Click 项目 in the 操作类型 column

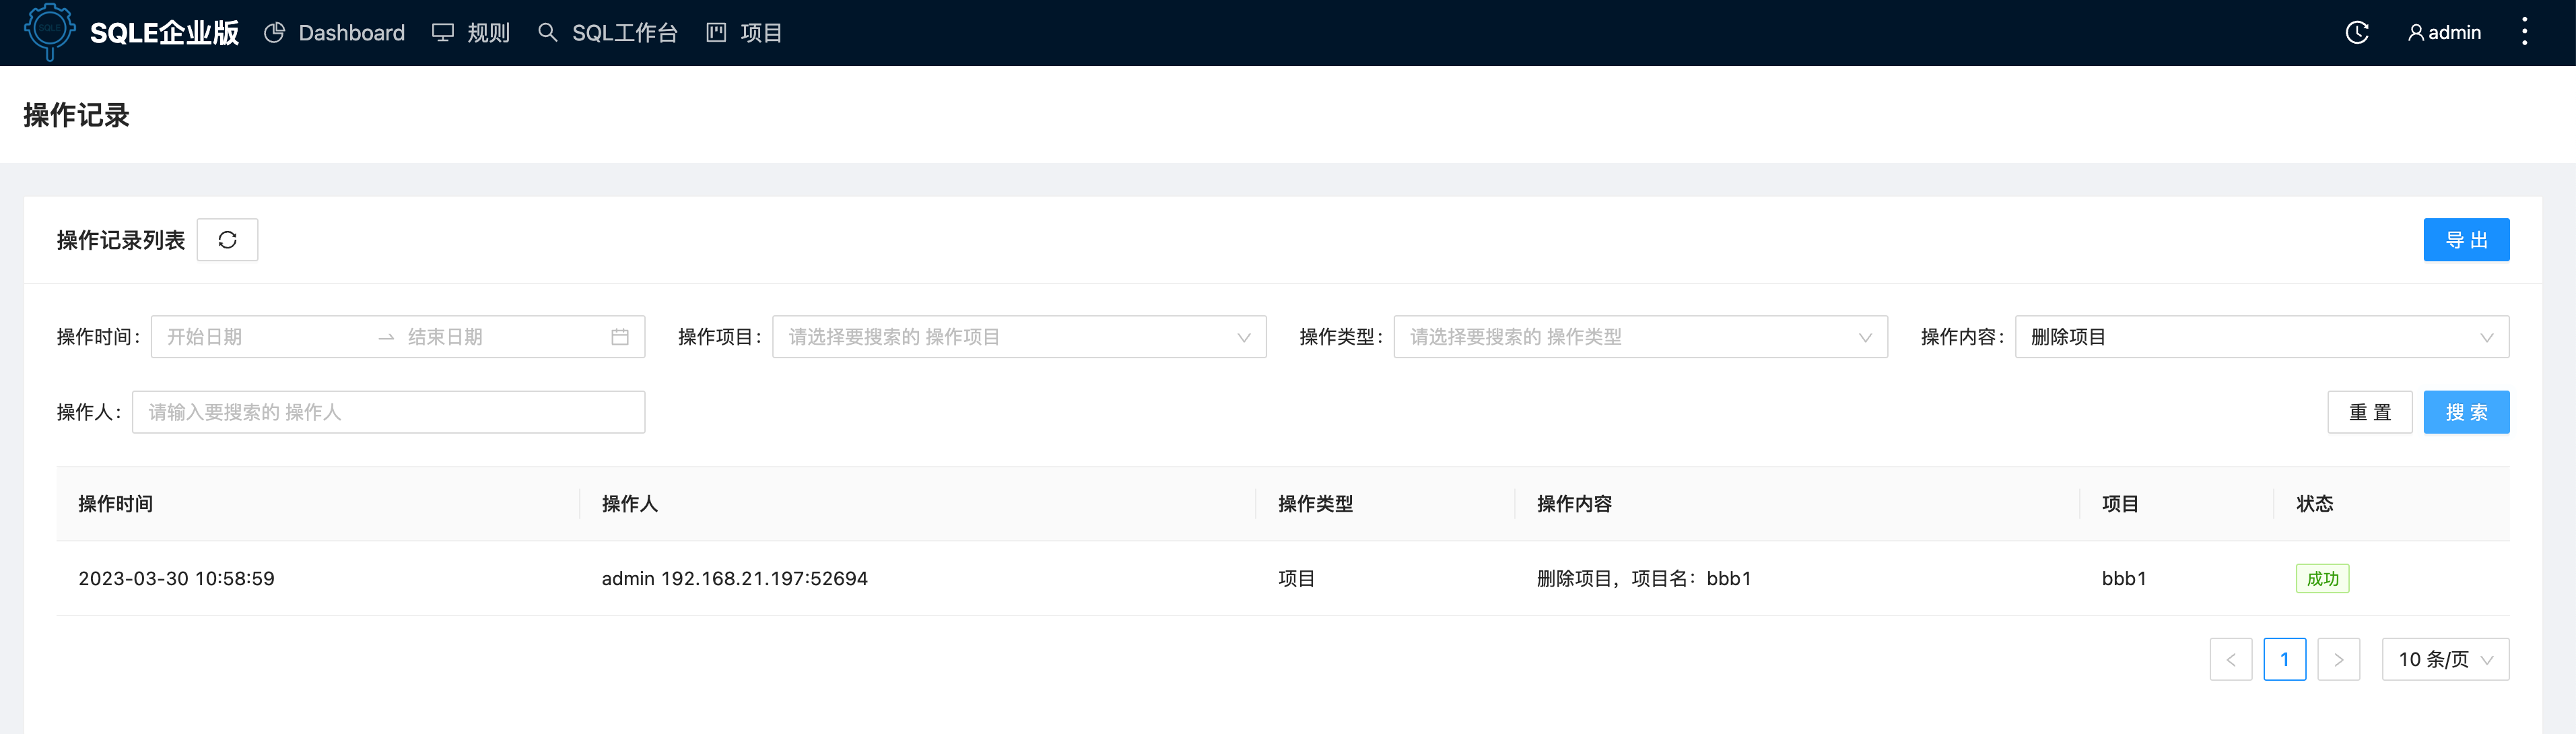[1297, 579]
